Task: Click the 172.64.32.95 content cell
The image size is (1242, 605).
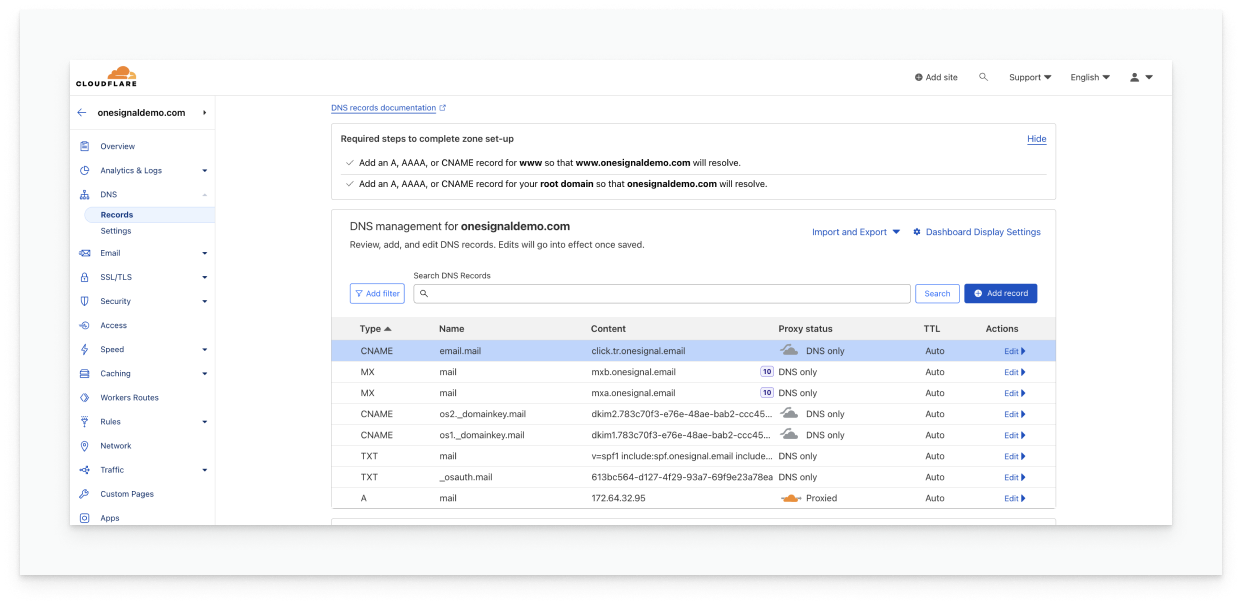Action: 618,498
